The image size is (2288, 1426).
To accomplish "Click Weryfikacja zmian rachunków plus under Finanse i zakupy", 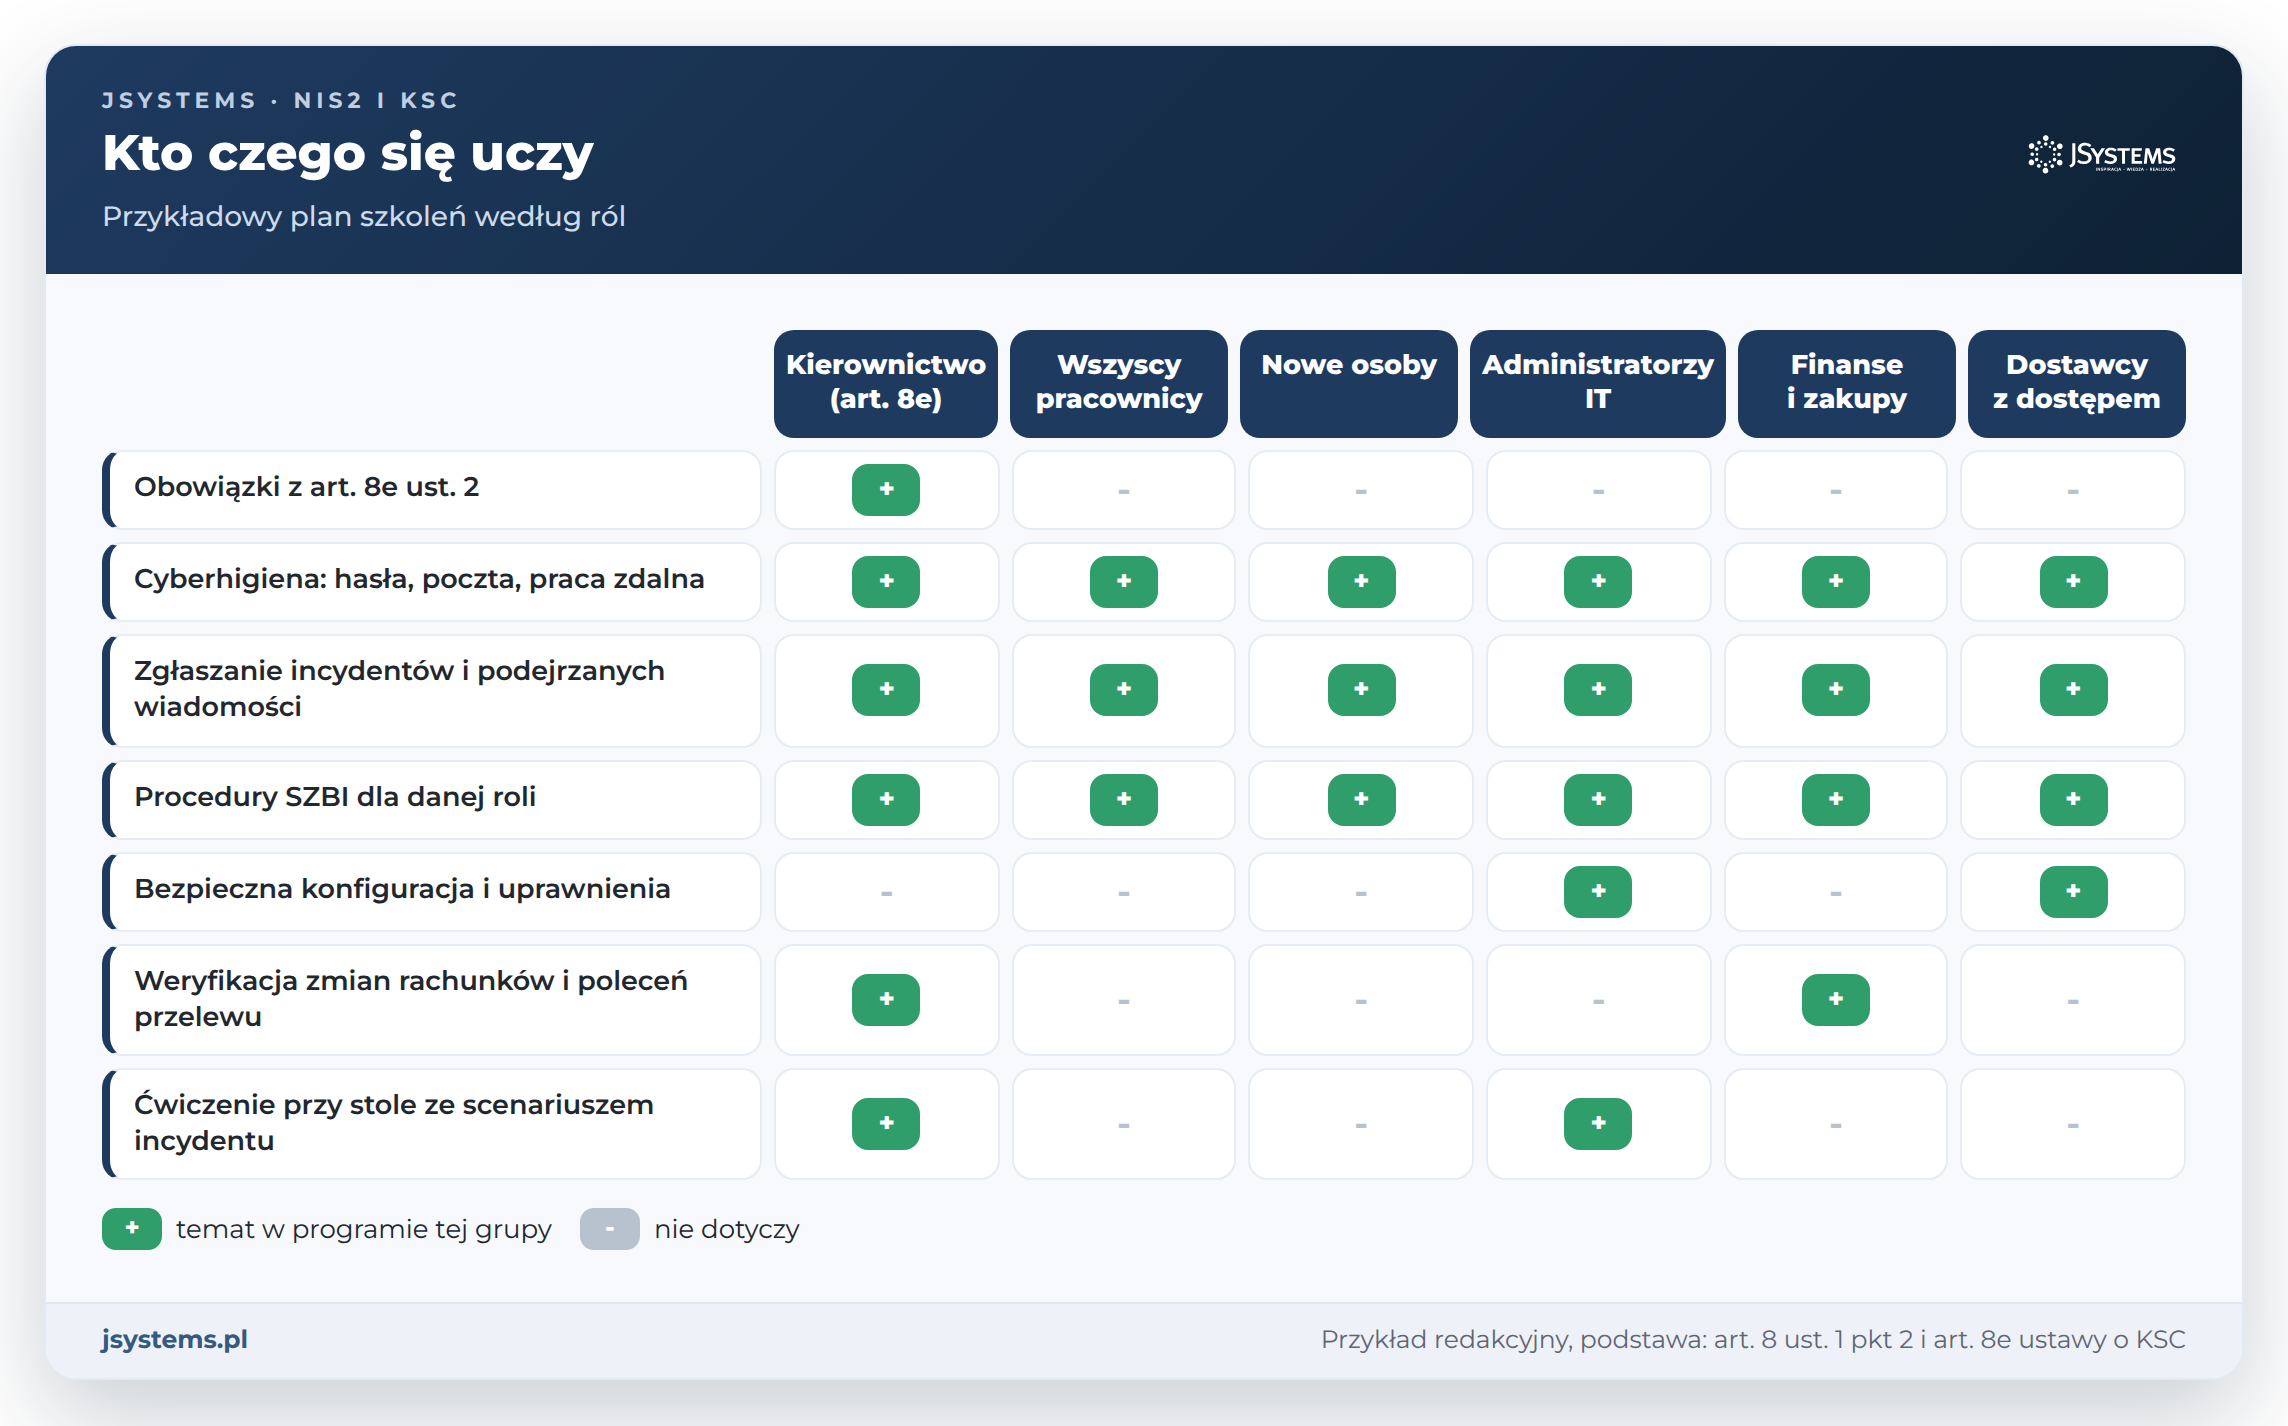I will 1836,1000.
